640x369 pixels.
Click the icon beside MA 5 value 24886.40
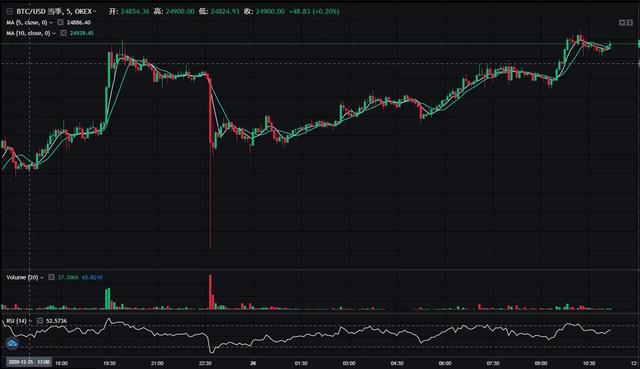[x=60, y=22]
